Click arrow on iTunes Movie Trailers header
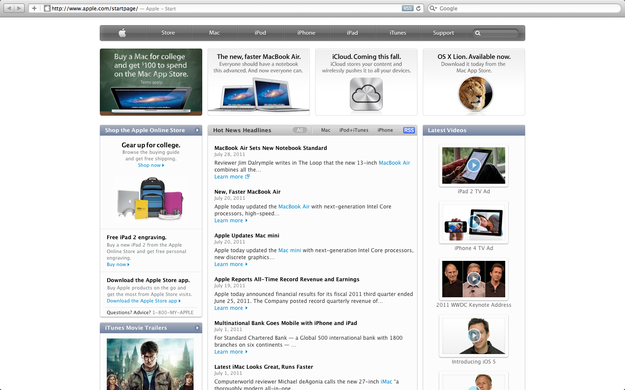The image size is (625, 390). [197, 328]
